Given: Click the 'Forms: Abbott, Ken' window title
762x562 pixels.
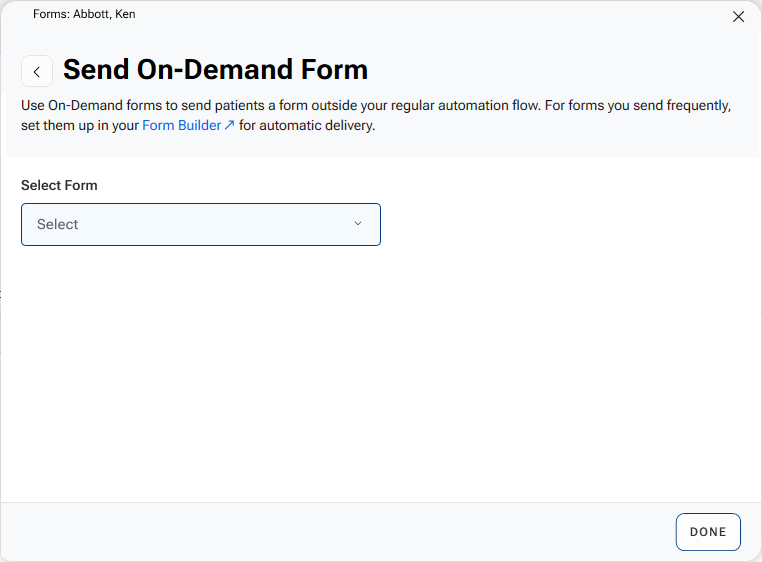Looking at the screenshot, I should [84, 14].
